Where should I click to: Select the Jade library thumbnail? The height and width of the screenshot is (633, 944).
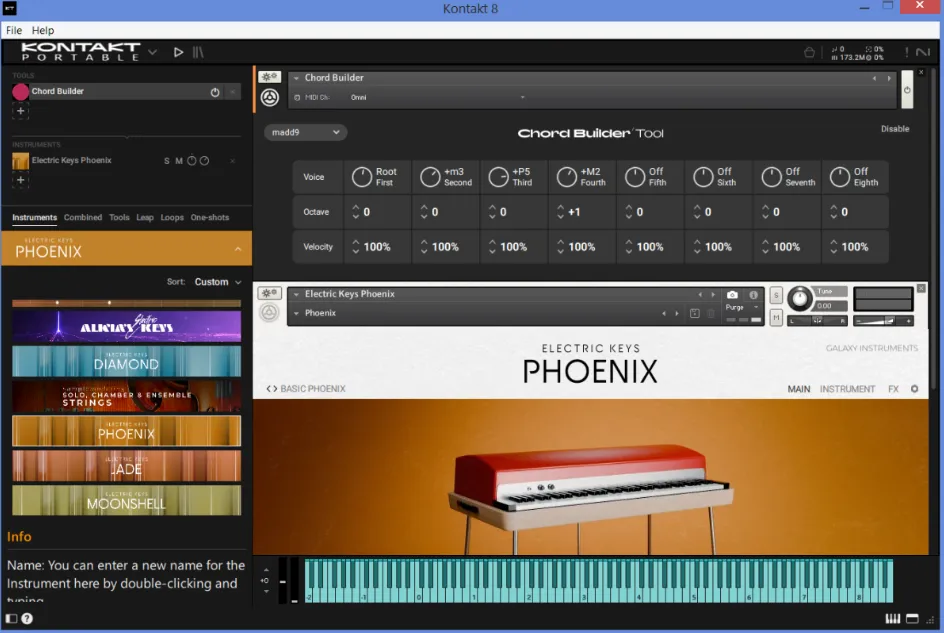(x=126, y=466)
